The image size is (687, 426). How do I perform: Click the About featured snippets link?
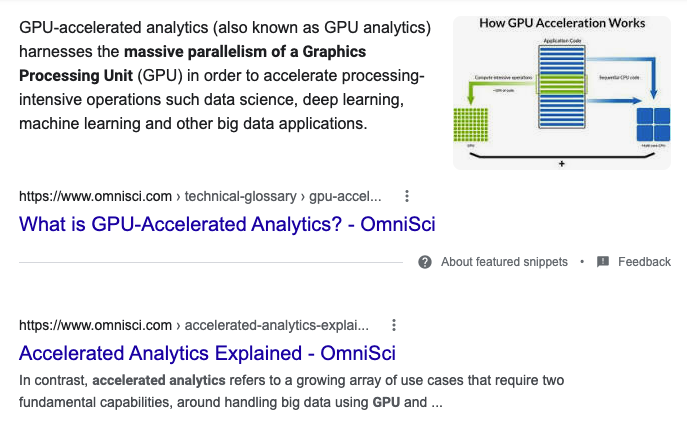504,262
